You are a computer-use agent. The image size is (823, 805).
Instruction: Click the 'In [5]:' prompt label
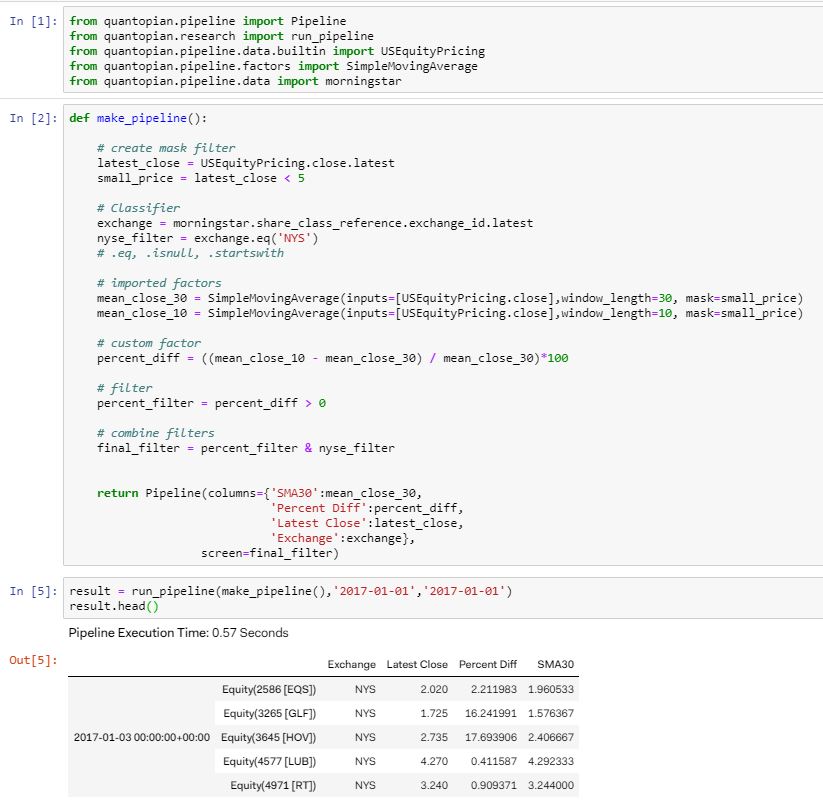point(33,591)
